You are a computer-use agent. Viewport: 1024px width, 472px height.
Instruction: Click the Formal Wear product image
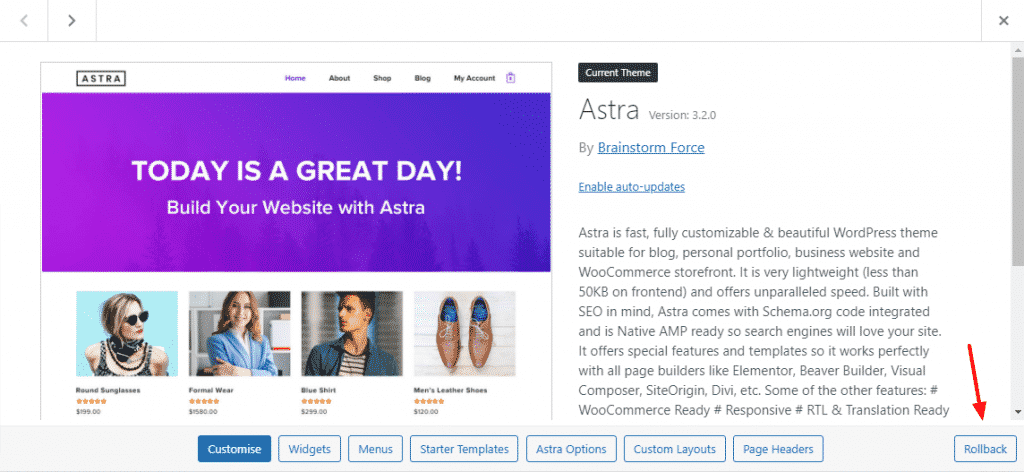coord(239,334)
